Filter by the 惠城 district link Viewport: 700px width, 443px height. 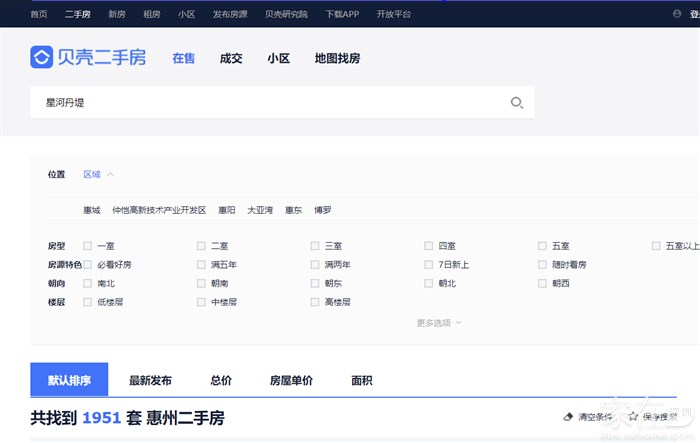click(x=92, y=211)
